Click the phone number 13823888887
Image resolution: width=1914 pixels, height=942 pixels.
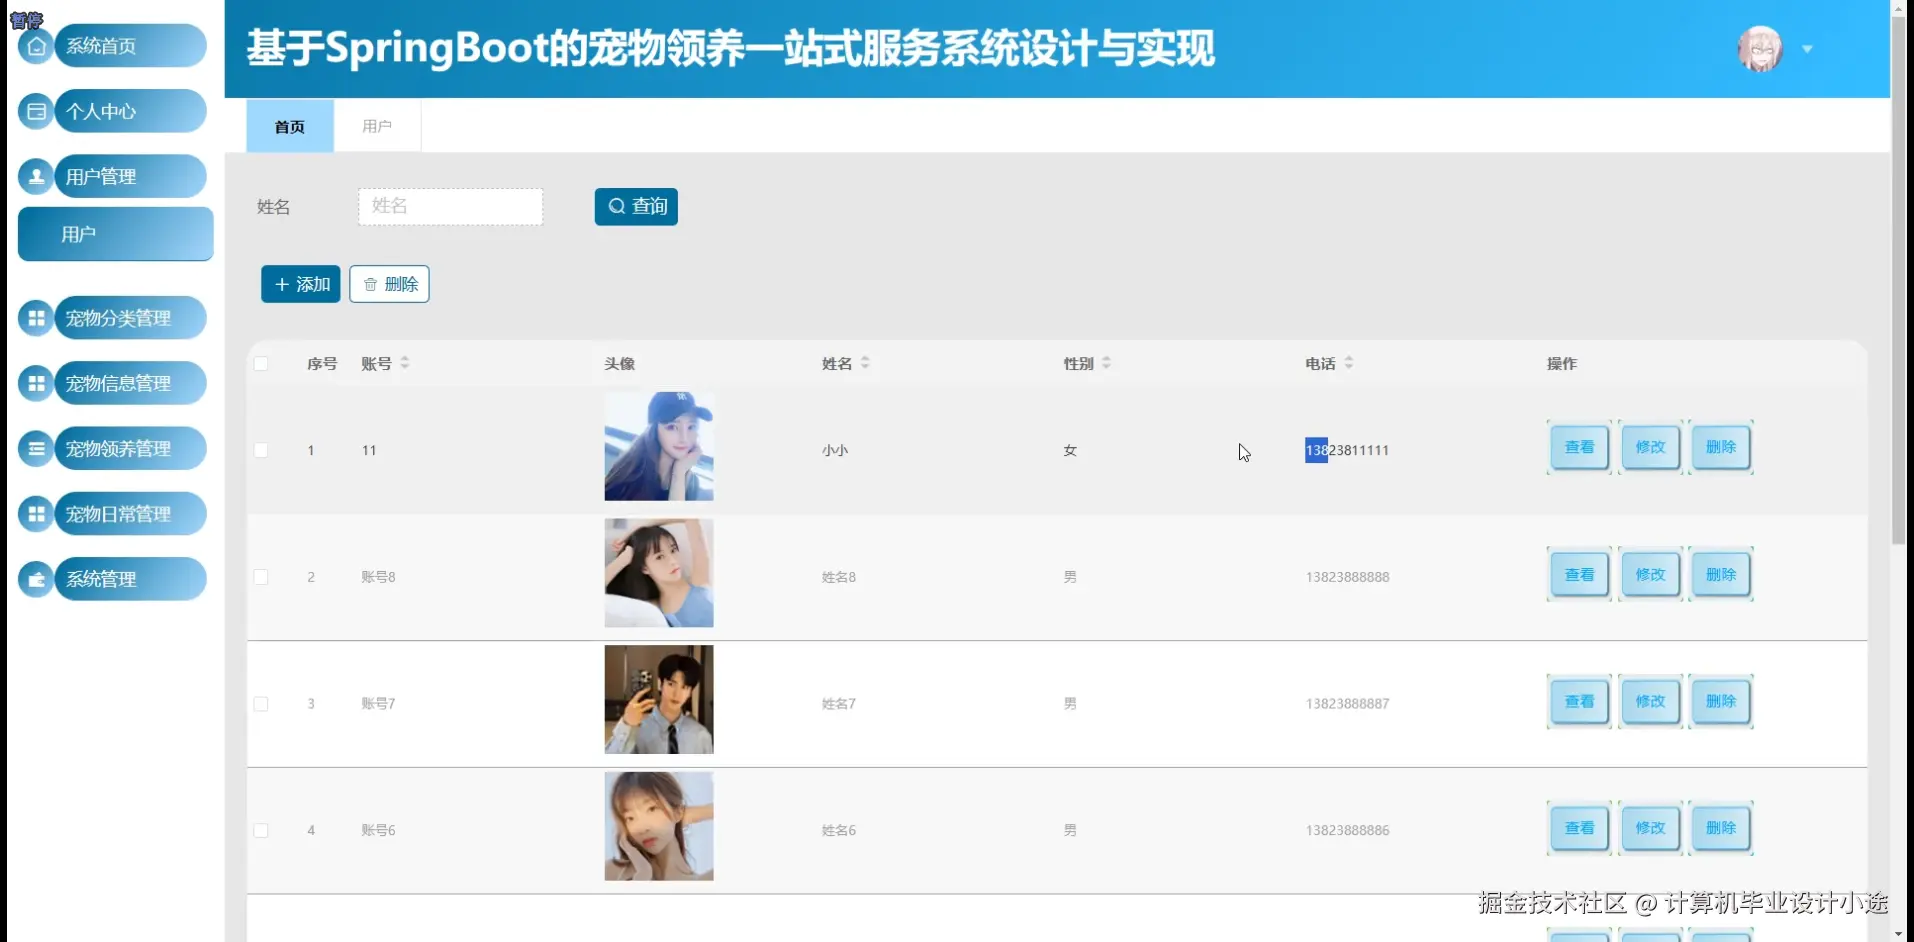[x=1347, y=704]
